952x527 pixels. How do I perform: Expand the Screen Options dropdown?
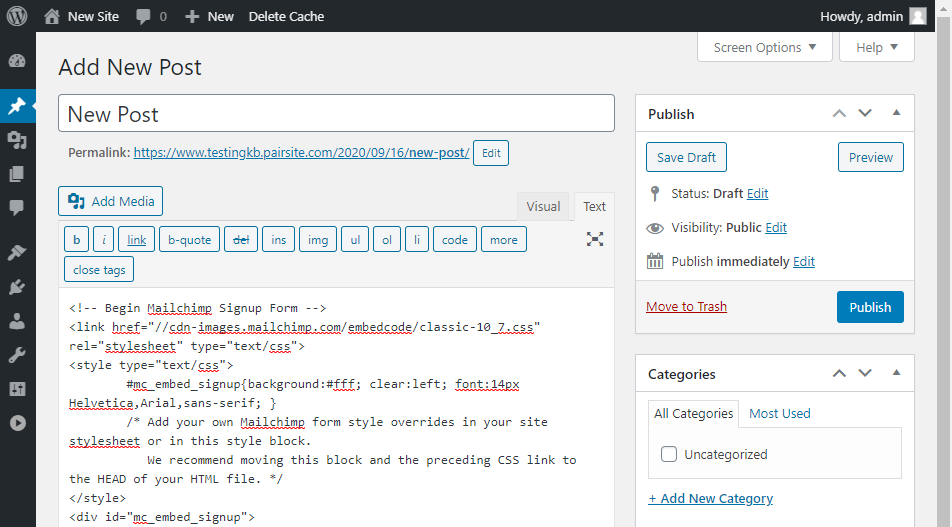pyautogui.click(x=764, y=47)
